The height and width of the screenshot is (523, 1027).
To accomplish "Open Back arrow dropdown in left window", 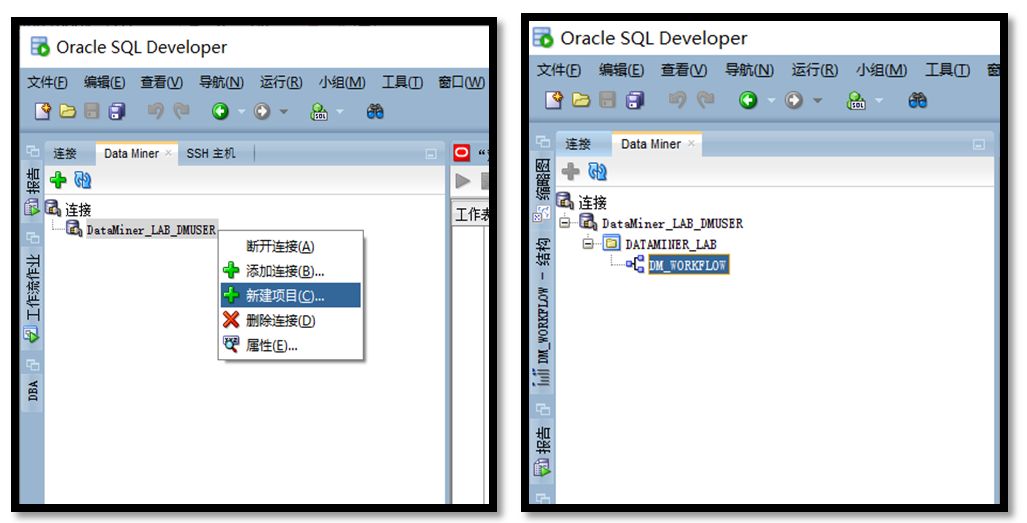I will 241,112.
